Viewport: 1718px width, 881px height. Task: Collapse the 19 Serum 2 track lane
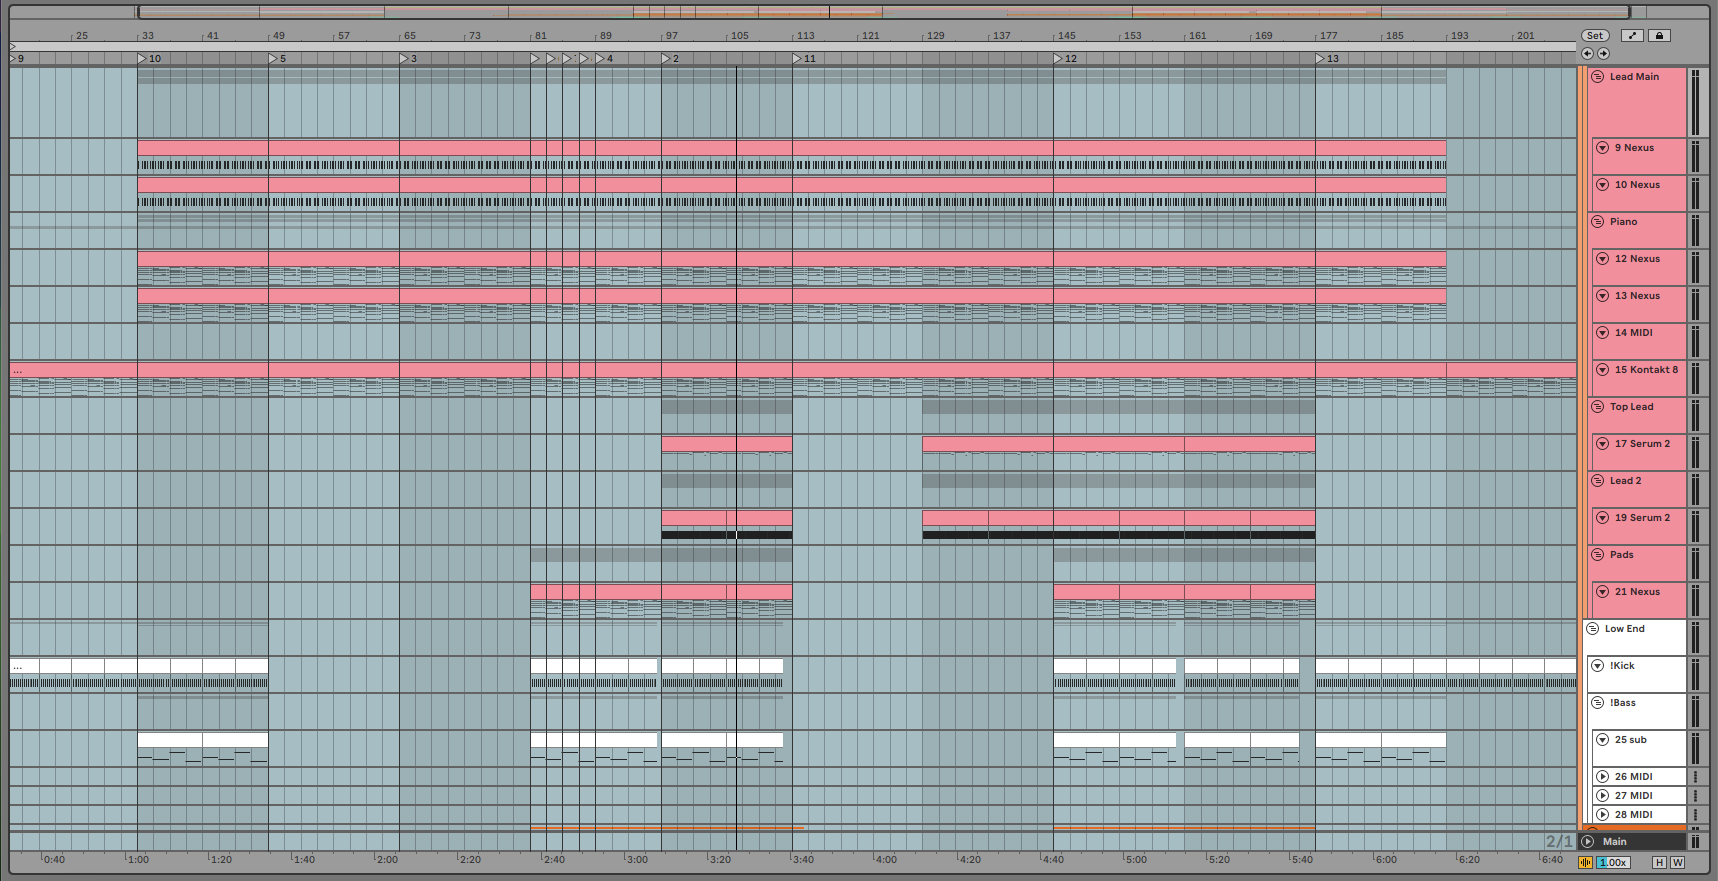[x=1602, y=518]
